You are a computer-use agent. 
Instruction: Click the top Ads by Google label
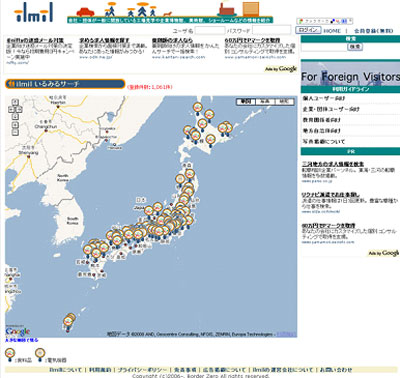(281, 69)
